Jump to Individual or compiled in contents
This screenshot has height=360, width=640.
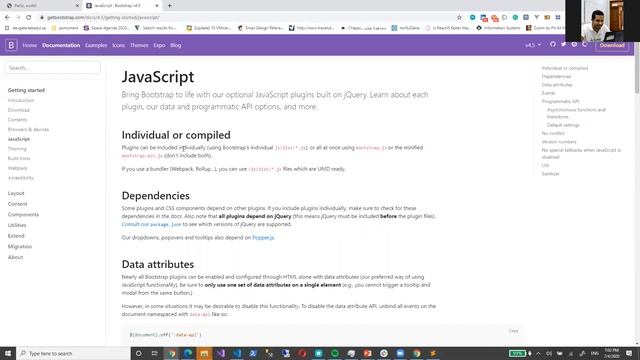click(x=564, y=68)
